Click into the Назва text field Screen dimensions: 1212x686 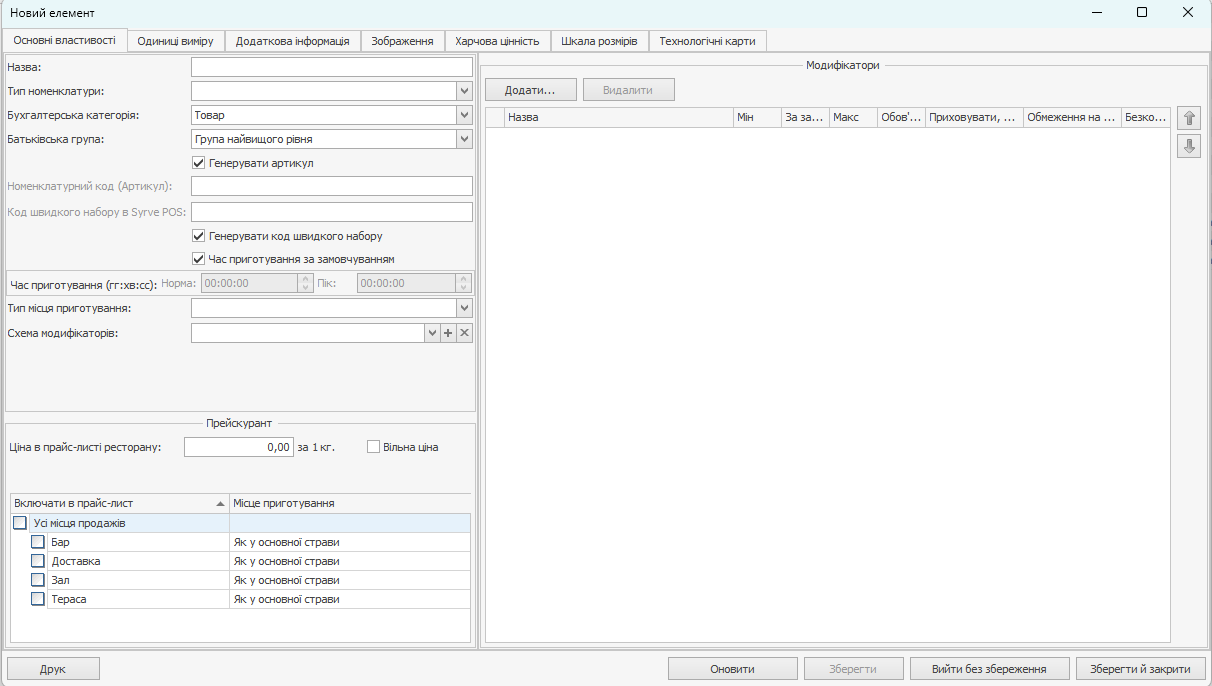331,67
